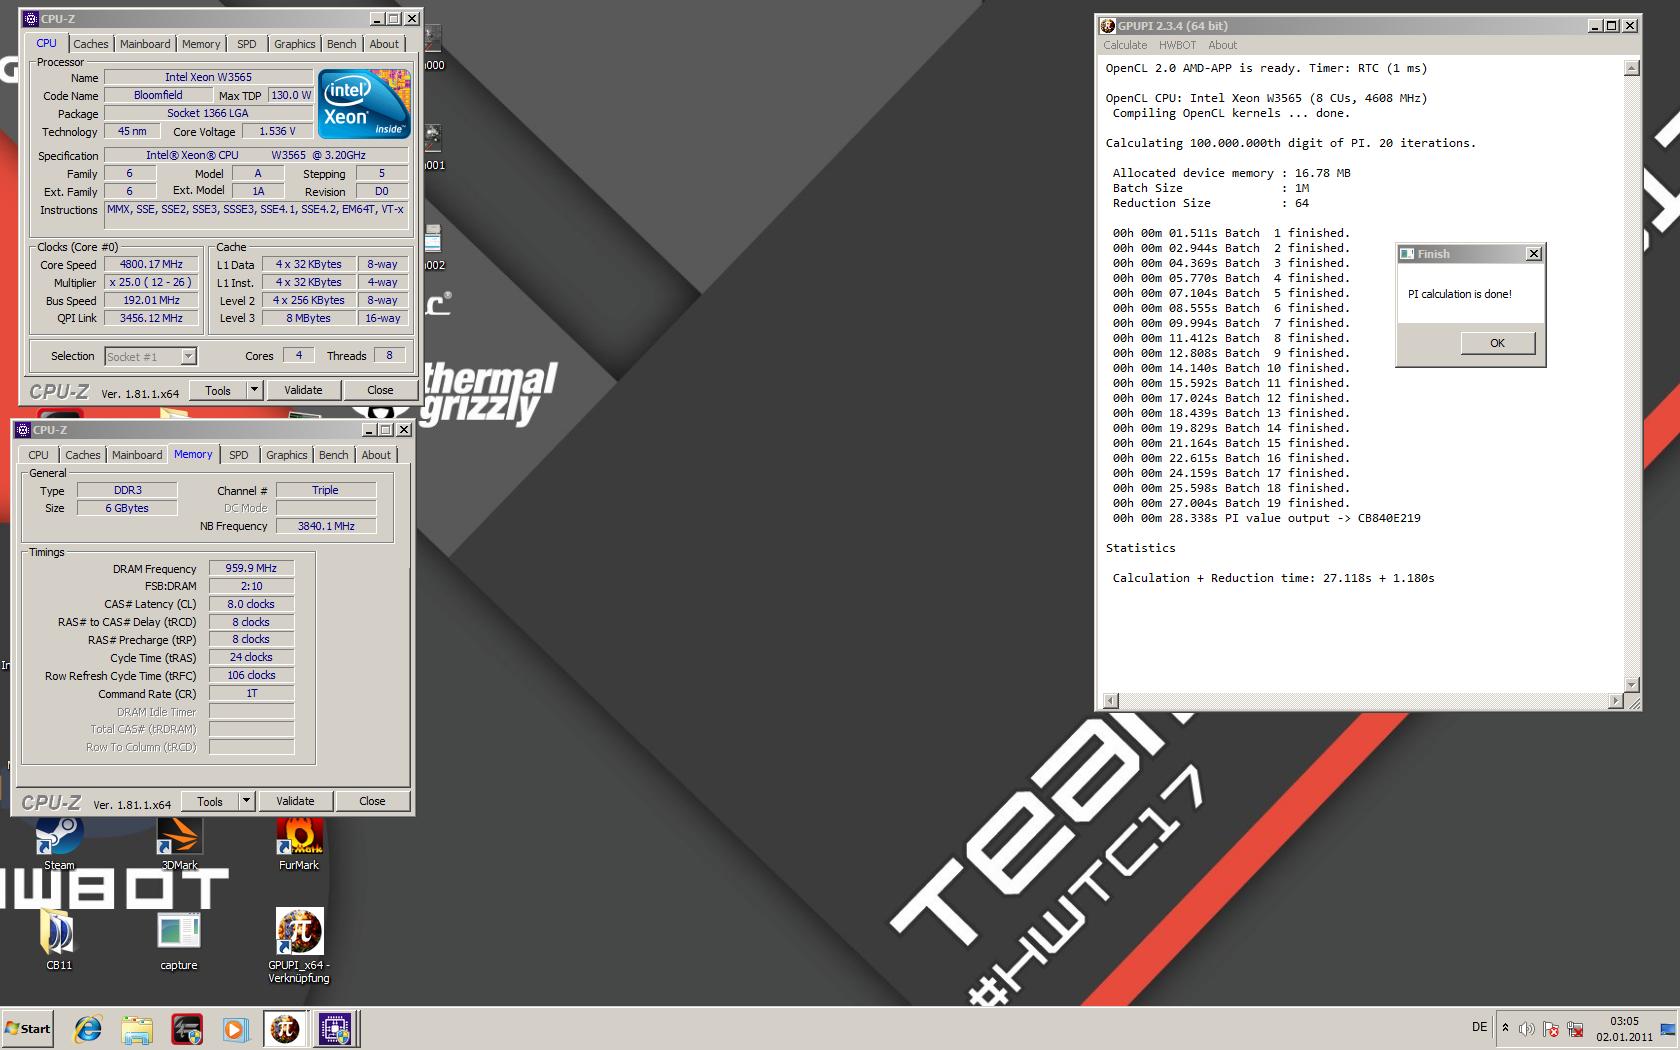Click Memory CPU-Z window title icon

click(23, 430)
